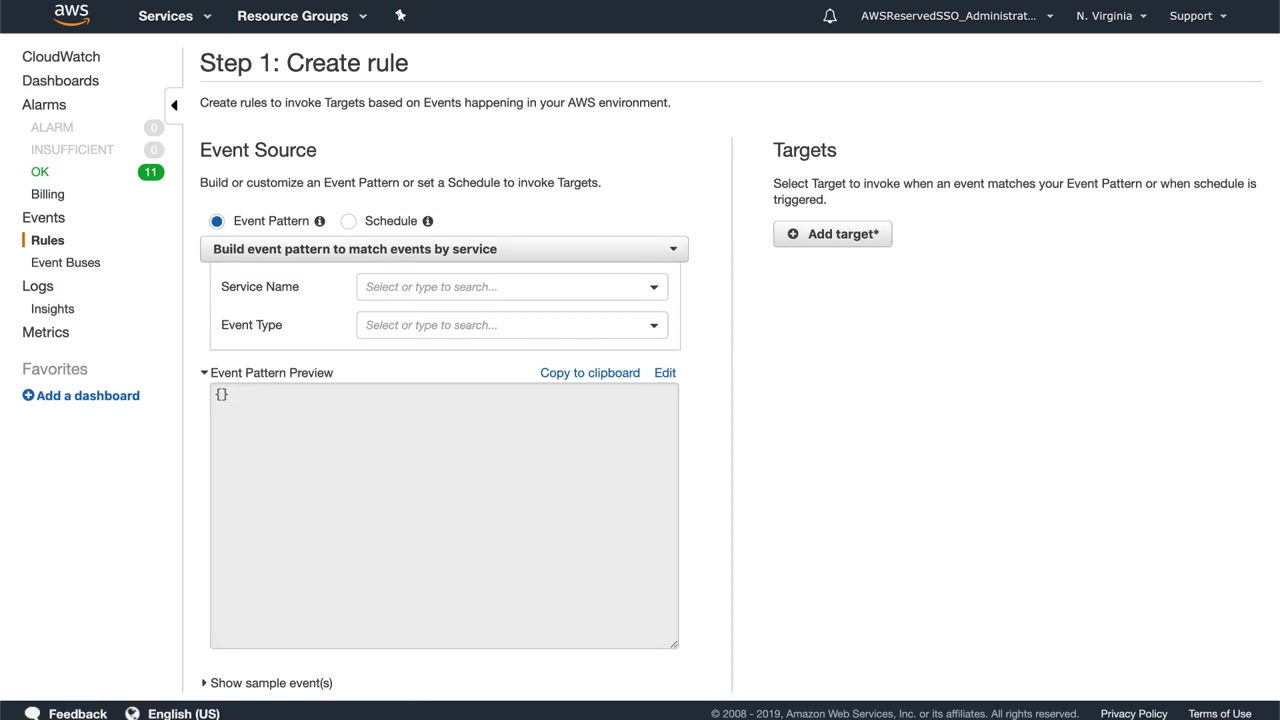
Task: Click the Event Pattern Preview text area
Action: point(444,516)
